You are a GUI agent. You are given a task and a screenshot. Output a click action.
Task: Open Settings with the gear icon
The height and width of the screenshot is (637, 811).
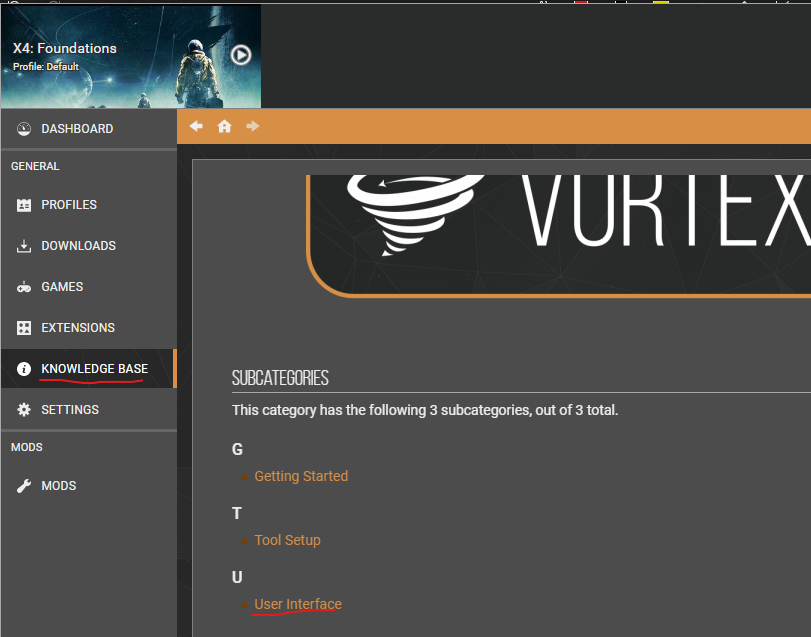[x=22, y=409]
